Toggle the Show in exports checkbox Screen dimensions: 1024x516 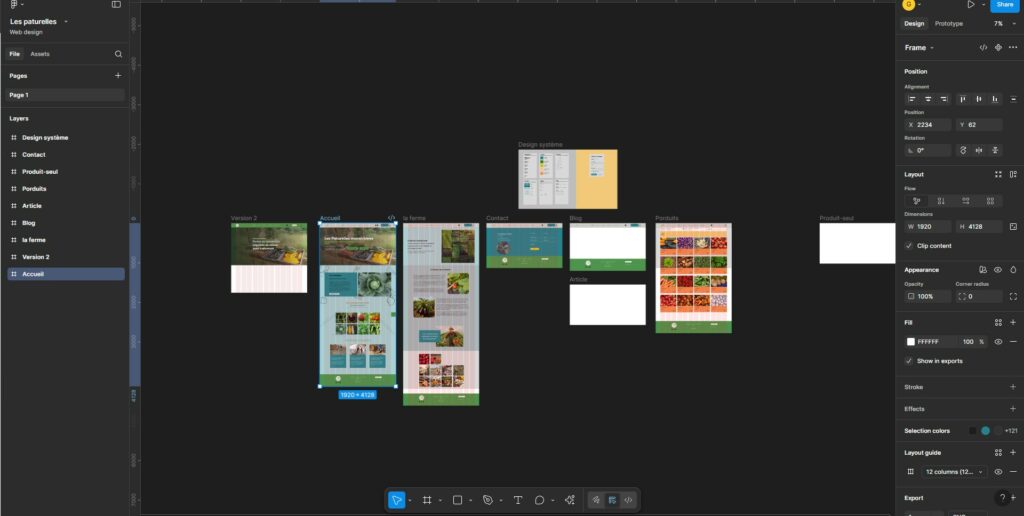909,361
